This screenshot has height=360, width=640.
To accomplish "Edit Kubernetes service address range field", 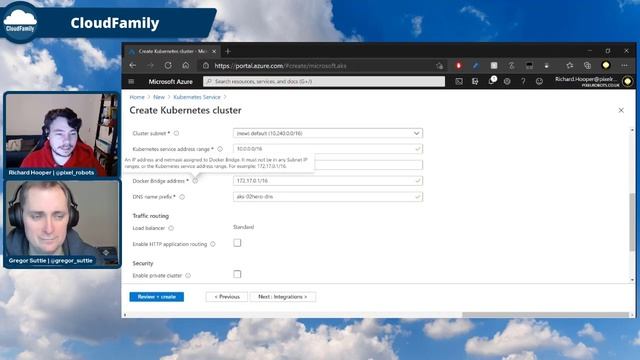I will click(328, 149).
